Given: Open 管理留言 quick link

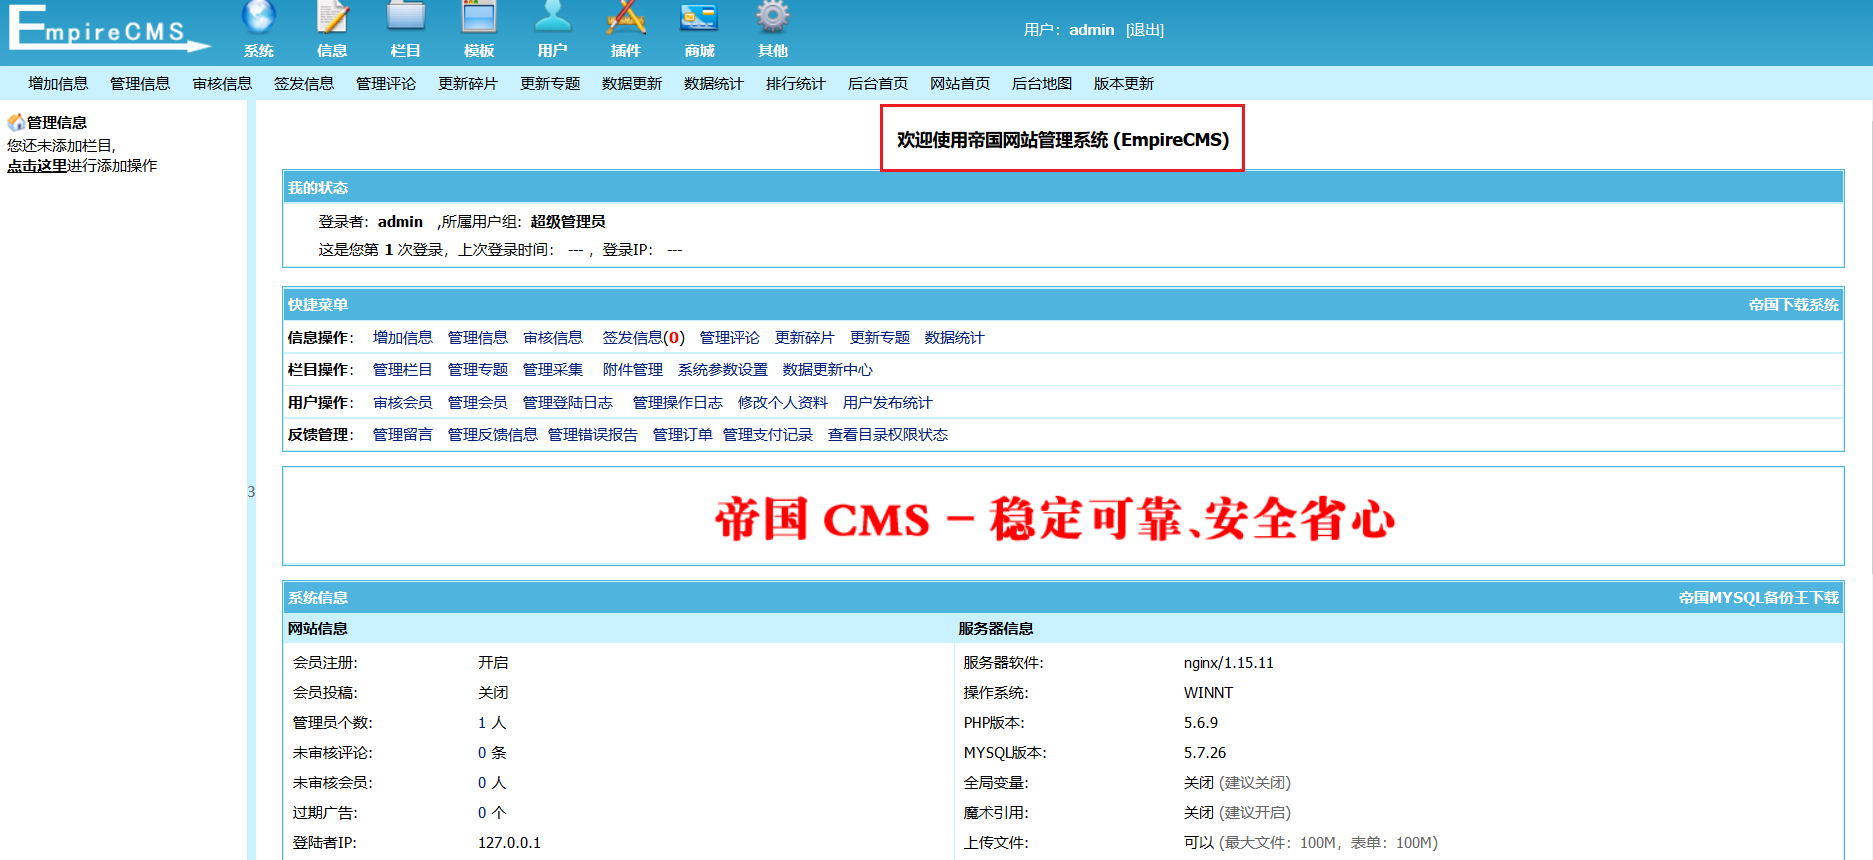Looking at the screenshot, I should (x=403, y=435).
